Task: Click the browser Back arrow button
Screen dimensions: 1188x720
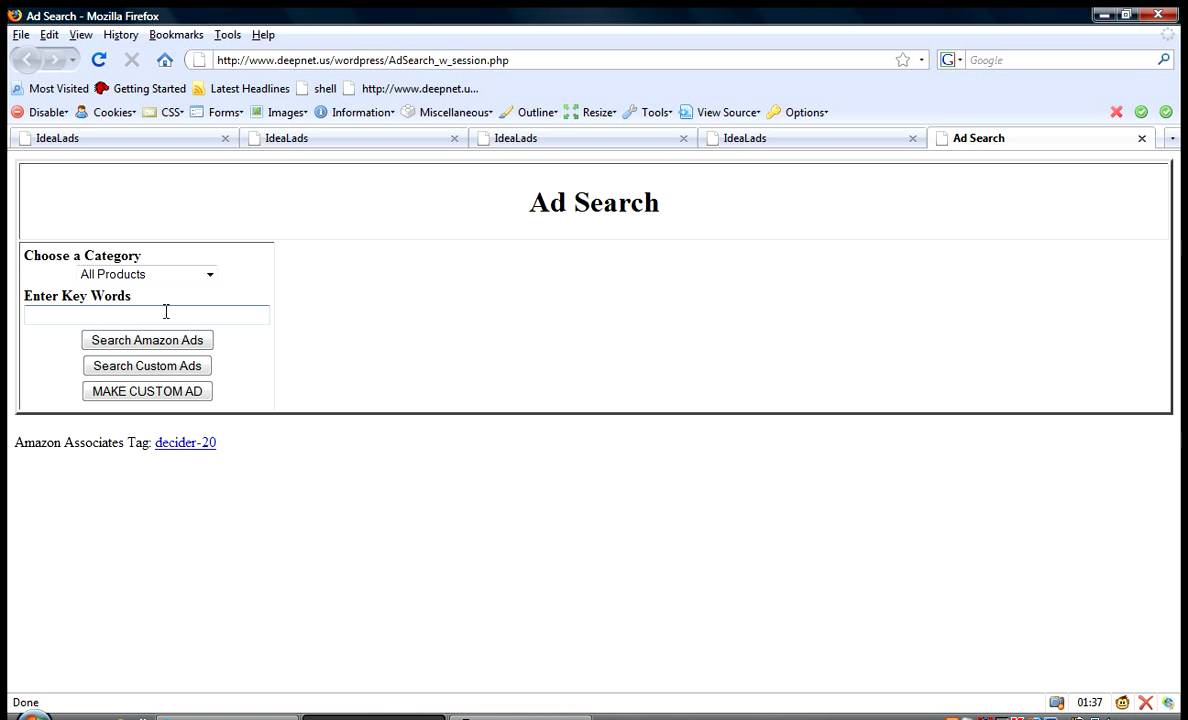Action: pos(27,60)
